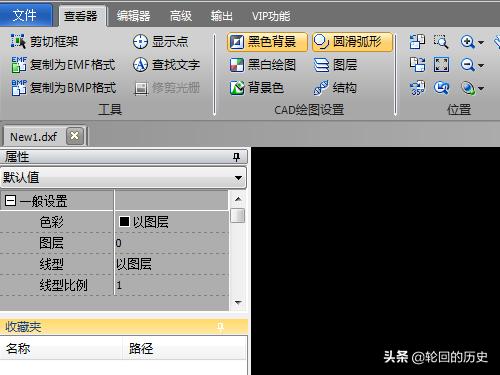Screen dimensions: 500x375
Task: Click the fit to window icon
Action: [441, 65]
